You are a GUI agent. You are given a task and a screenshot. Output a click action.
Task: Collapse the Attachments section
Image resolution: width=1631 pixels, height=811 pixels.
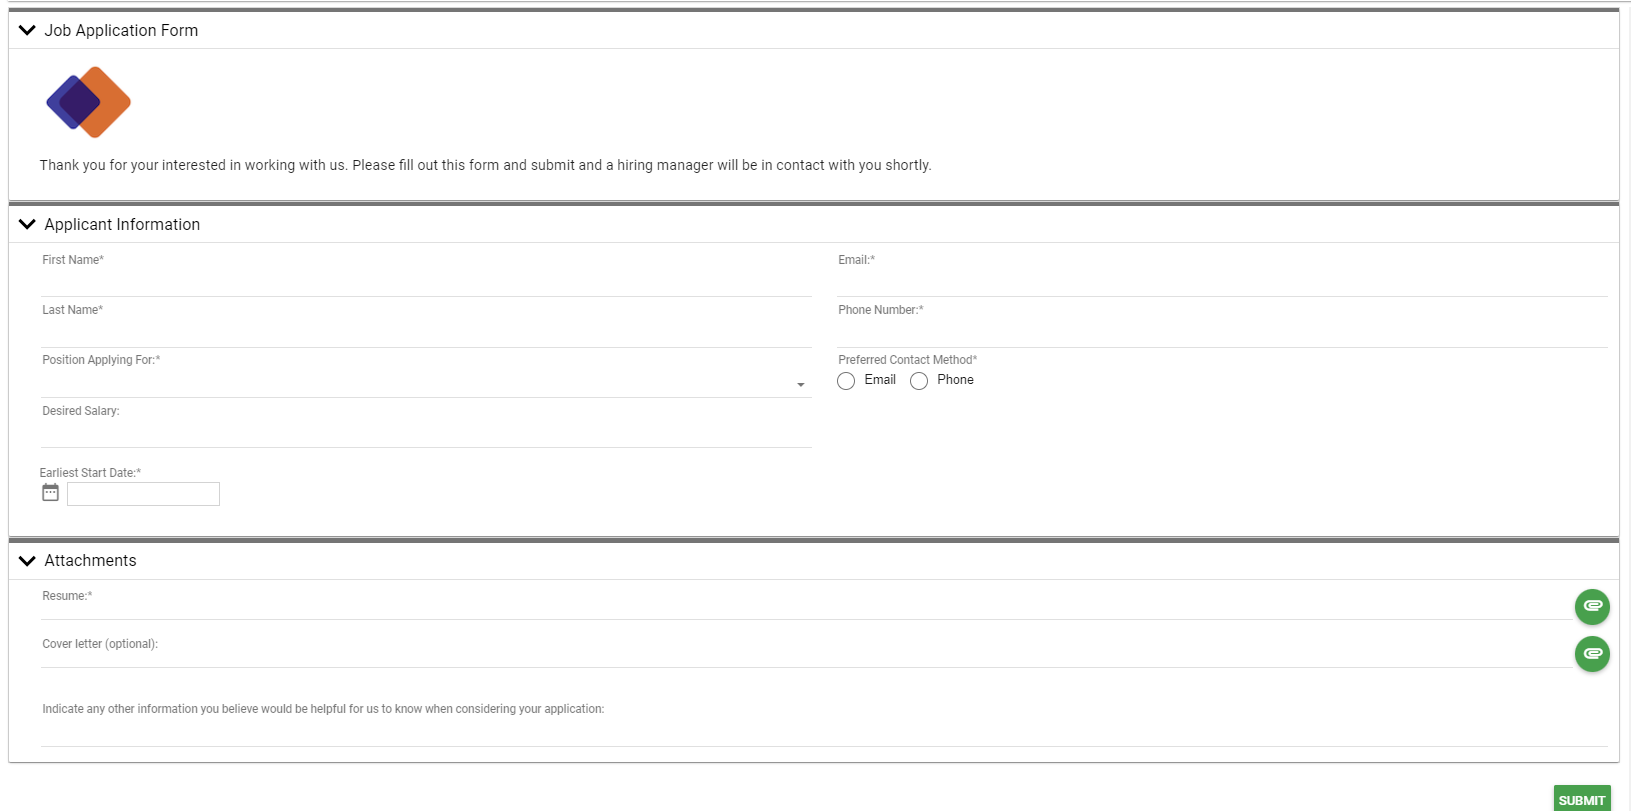click(27, 561)
